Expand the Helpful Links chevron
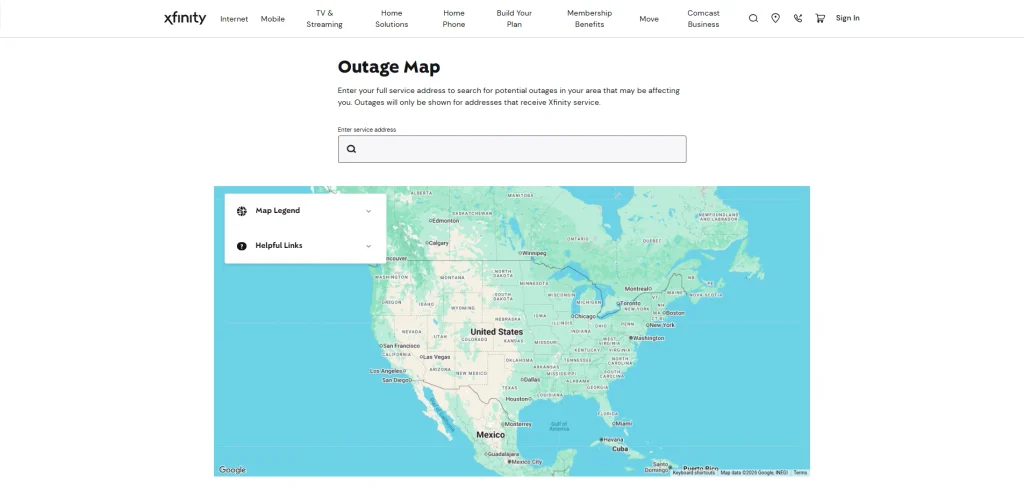The height and width of the screenshot is (498, 1024). pyautogui.click(x=368, y=246)
